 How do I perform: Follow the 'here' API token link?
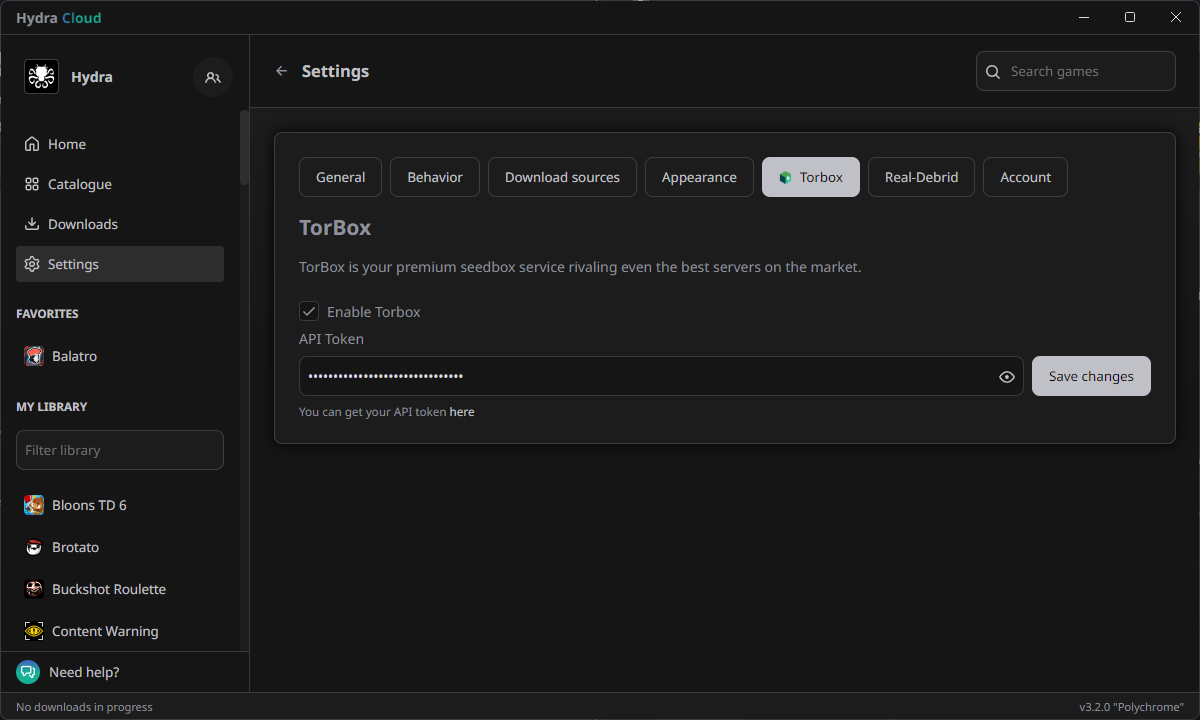[462, 412]
